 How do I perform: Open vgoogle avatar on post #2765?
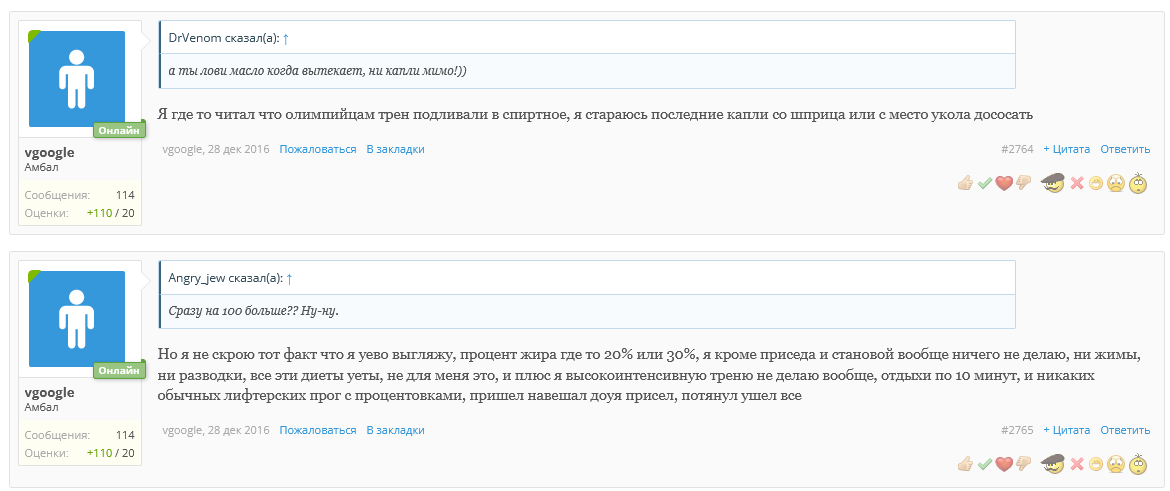[x=77, y=319]
